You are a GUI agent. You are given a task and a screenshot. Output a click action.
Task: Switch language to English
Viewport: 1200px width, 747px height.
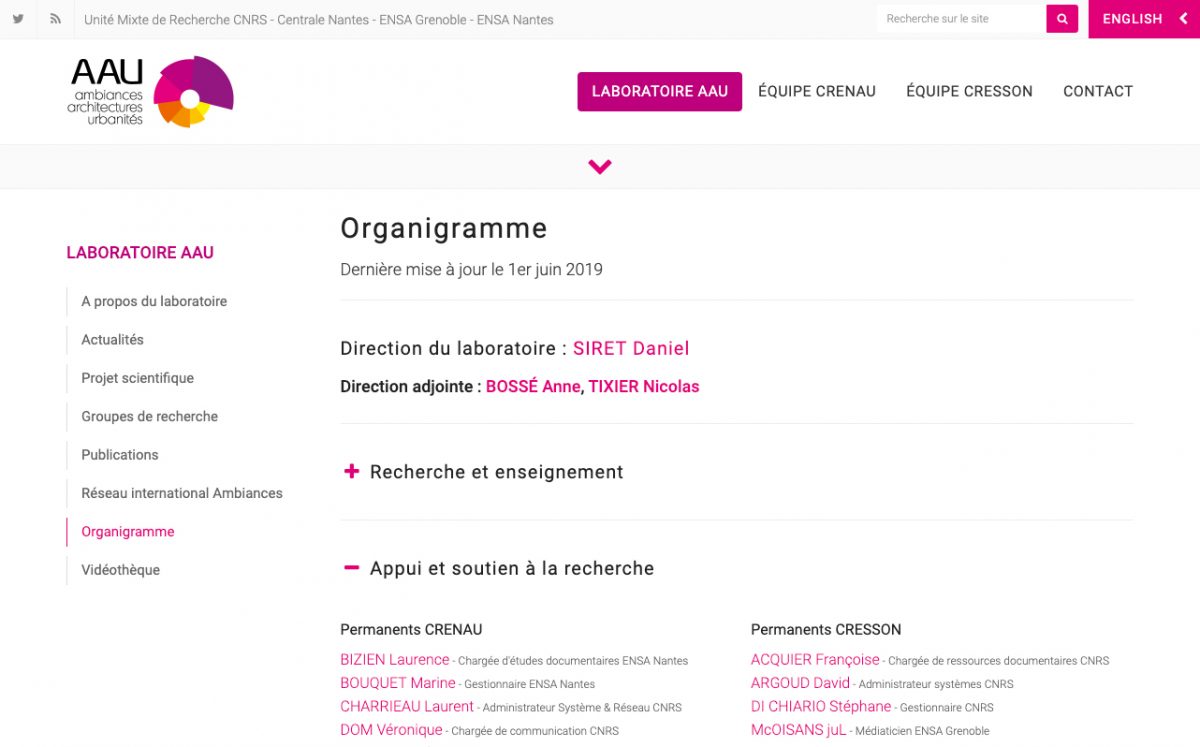coord(1143,19)
